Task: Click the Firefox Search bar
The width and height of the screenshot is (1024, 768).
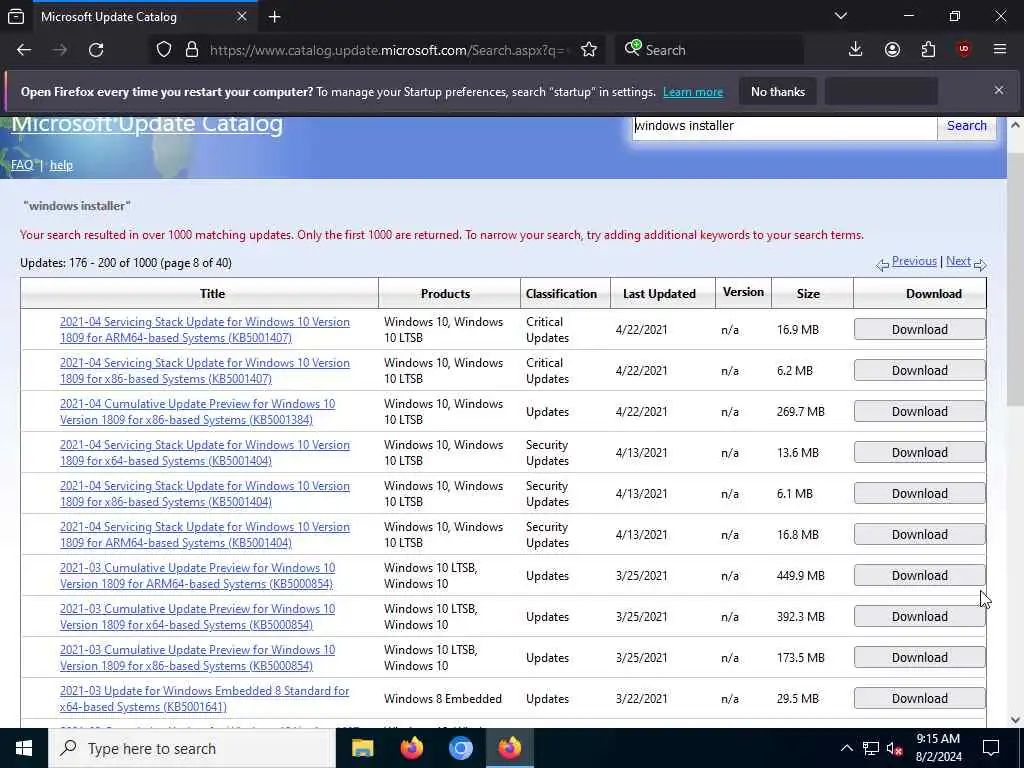Action: click(709, 50)
